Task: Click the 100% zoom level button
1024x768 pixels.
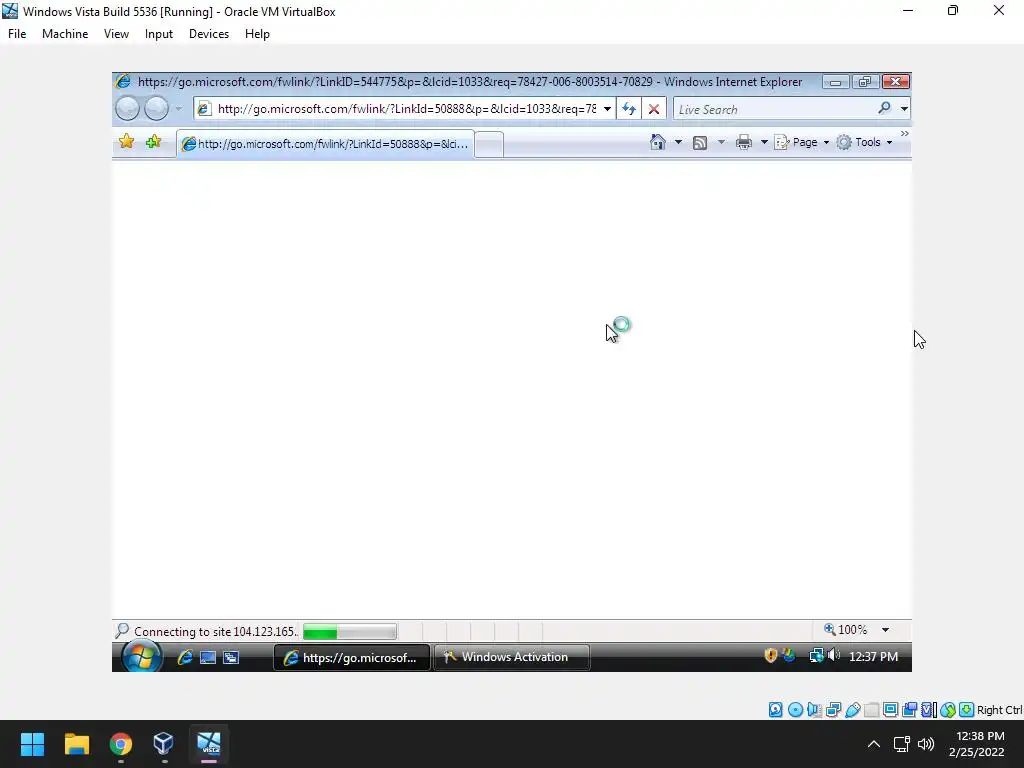Action: (846, 630)
